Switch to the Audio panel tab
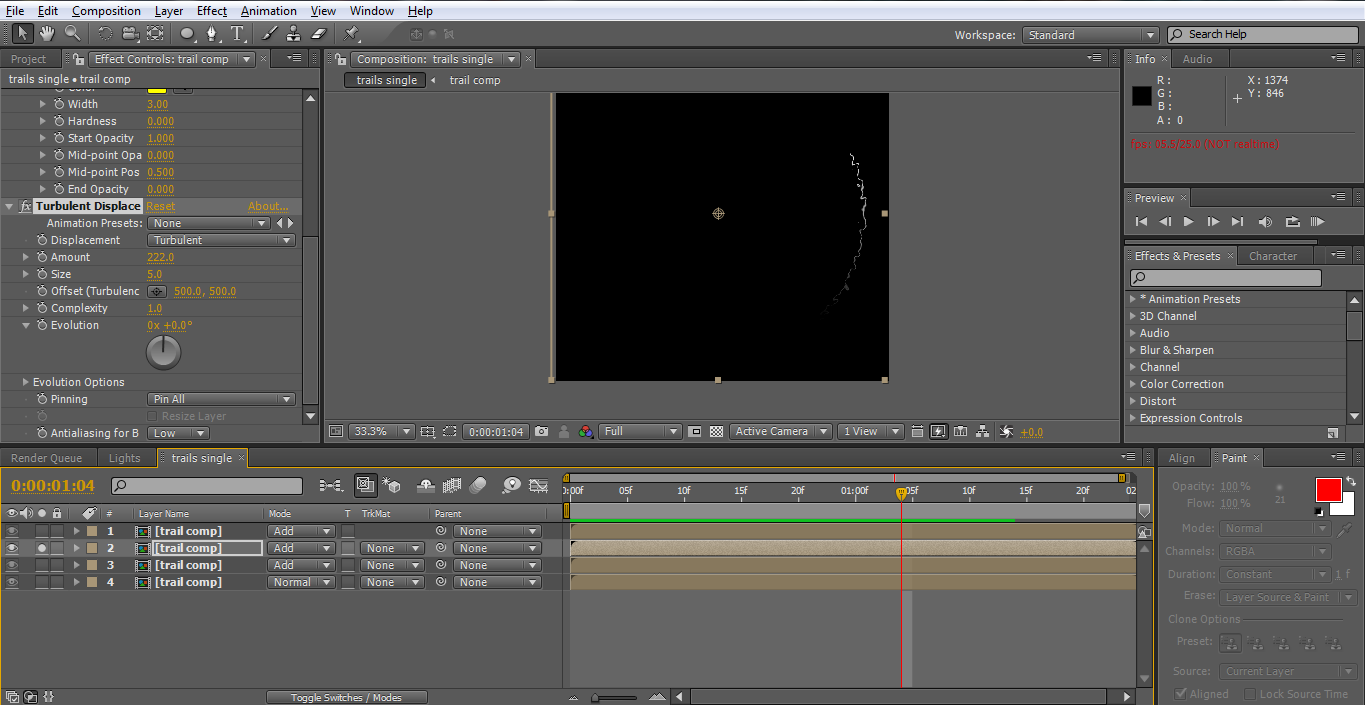The width and height of the screenshot is (1365, 705). tap(1197, 59)
